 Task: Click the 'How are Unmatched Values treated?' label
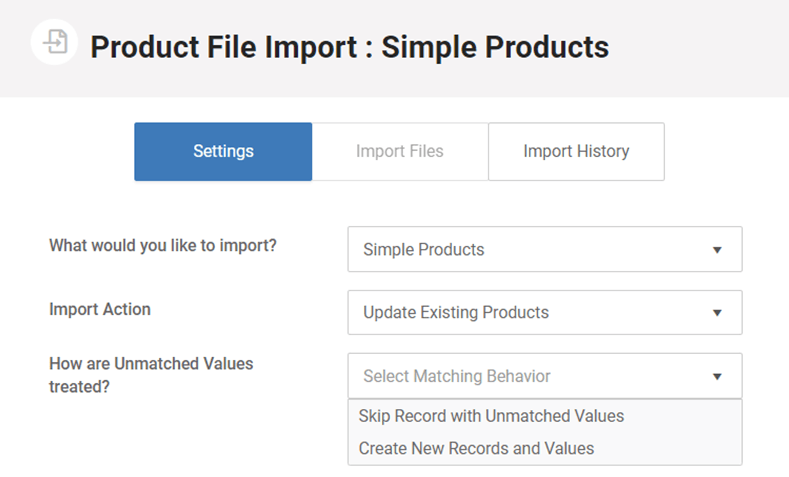pyautogui.click(x=151, y=375)
